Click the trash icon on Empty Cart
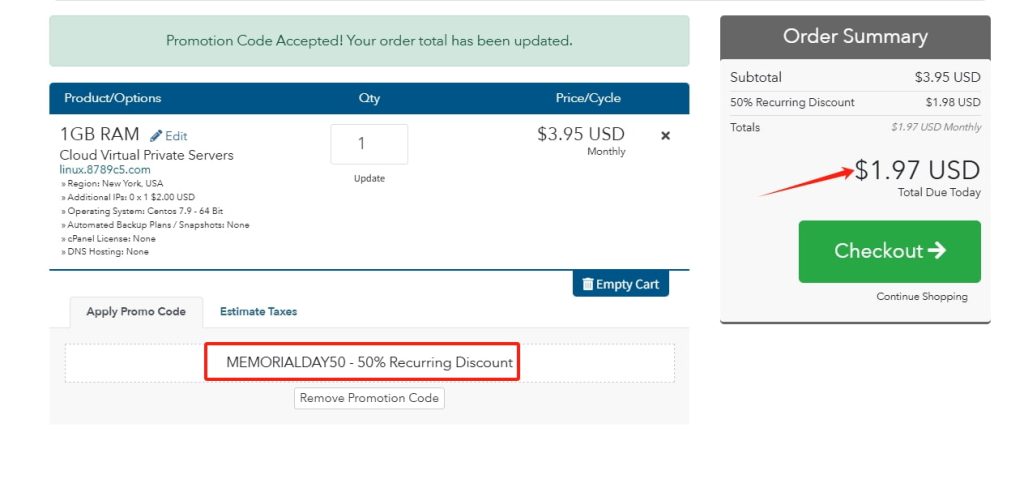 tap(587, 284)
